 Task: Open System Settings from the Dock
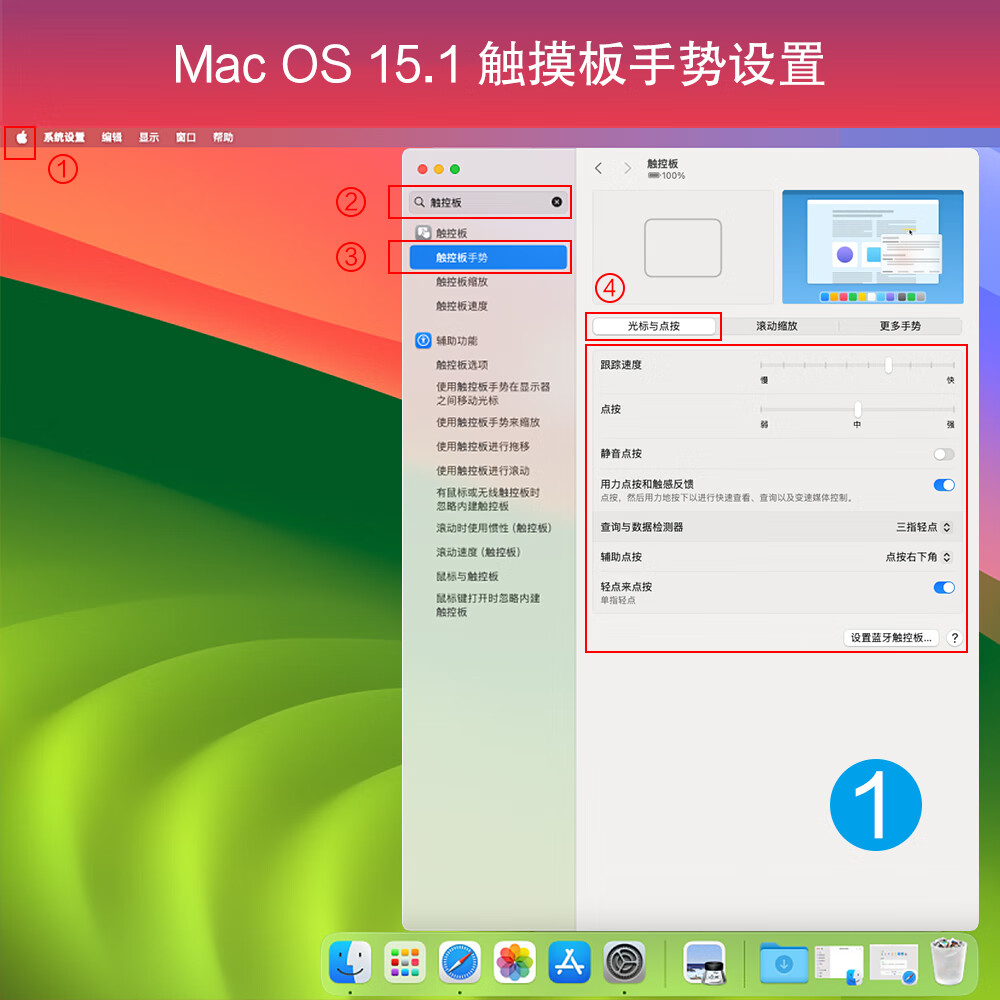point(624,962)
